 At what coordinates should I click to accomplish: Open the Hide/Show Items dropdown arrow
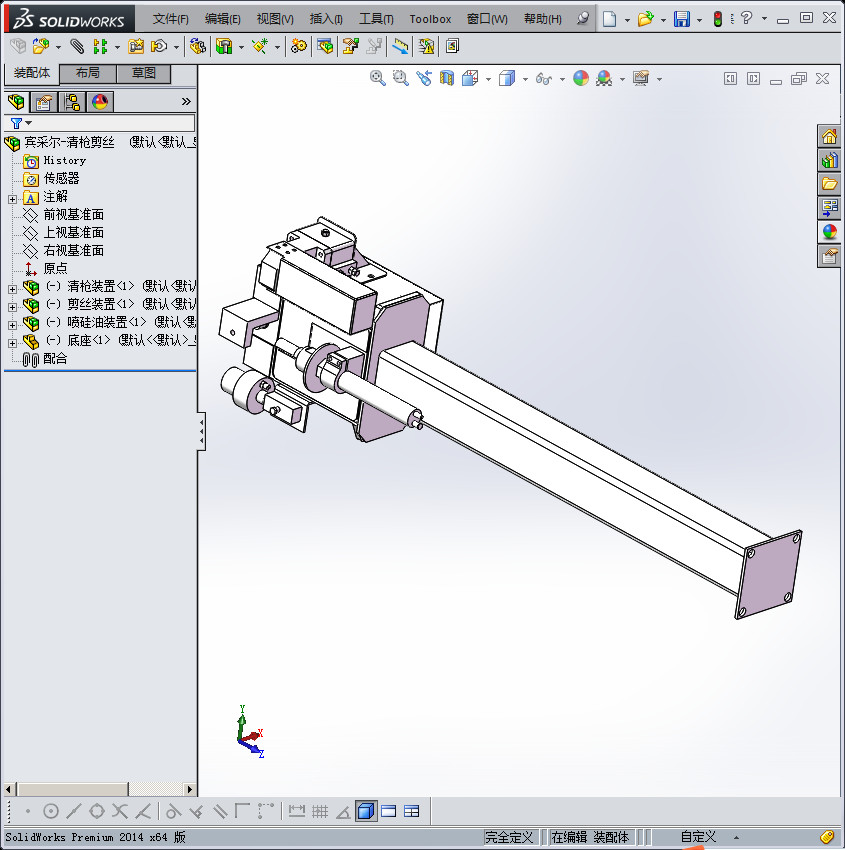coord(562,79)
